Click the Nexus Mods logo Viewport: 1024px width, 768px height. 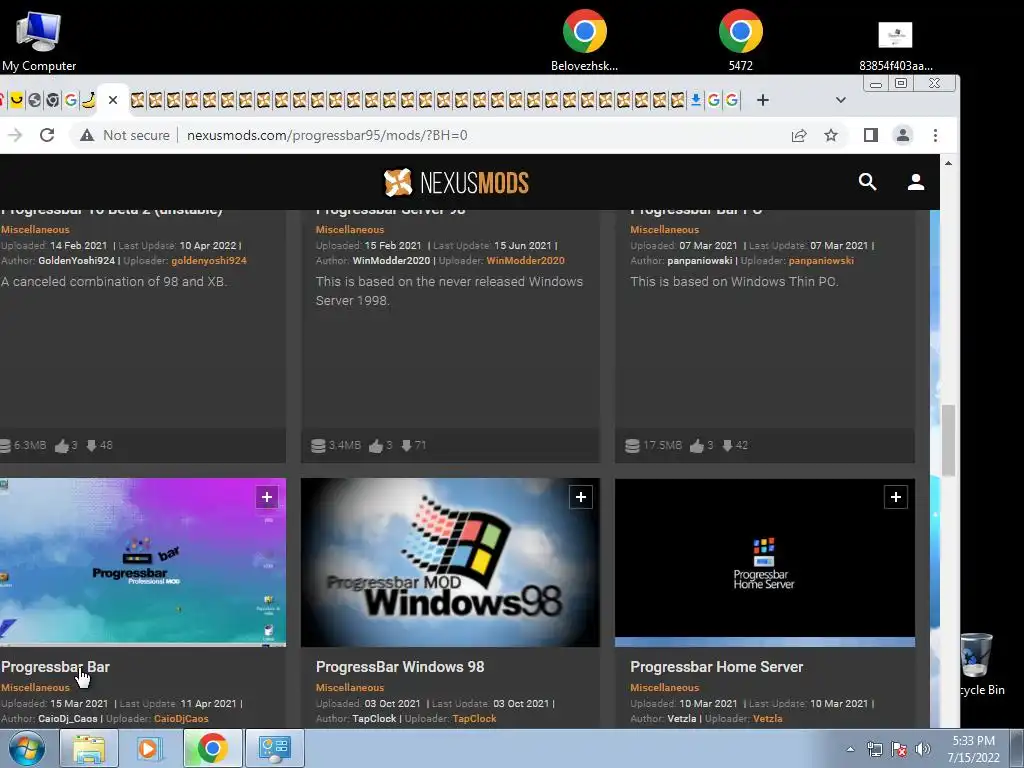[456, 182]
